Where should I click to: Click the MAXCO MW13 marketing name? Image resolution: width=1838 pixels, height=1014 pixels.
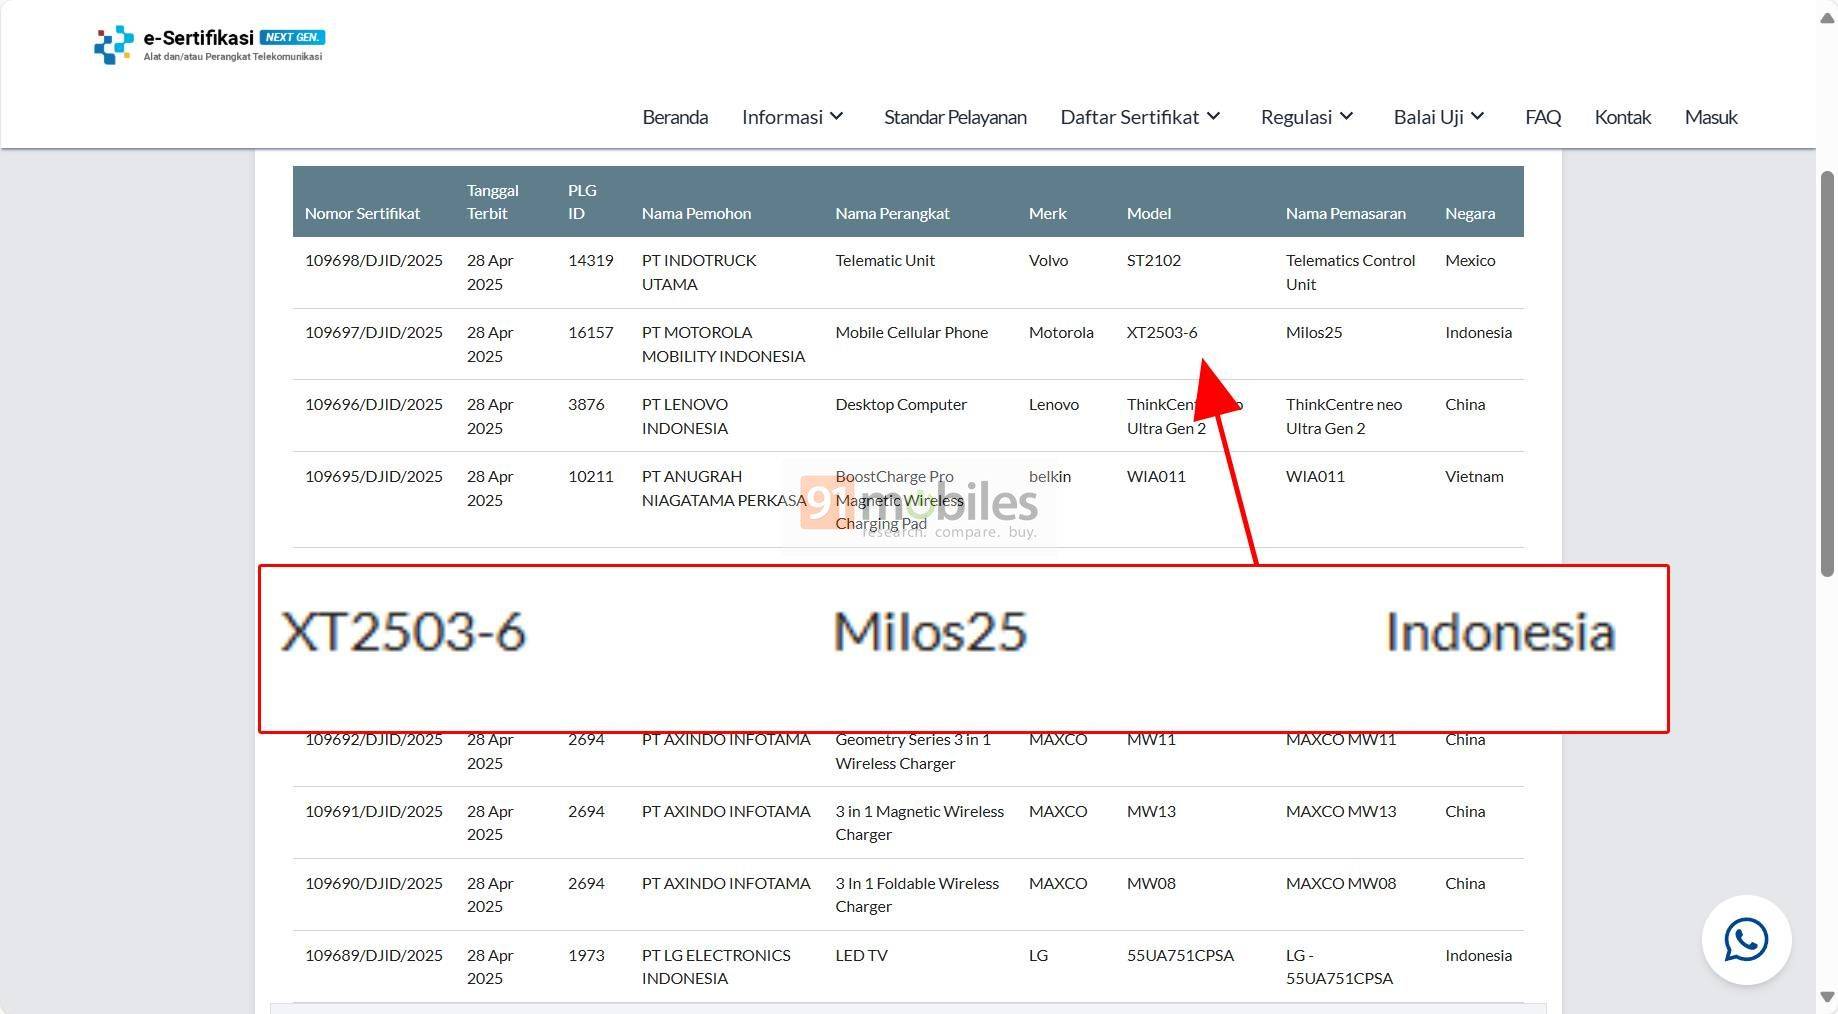1340,812
